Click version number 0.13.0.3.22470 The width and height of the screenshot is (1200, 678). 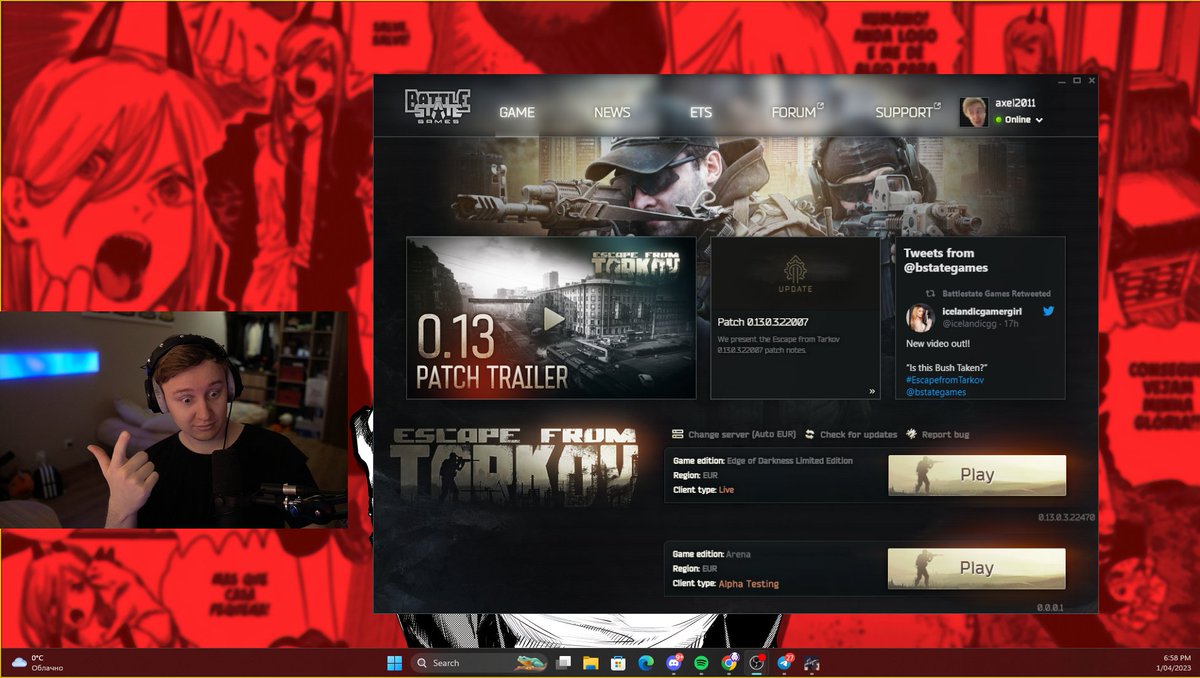[1066, 517]
